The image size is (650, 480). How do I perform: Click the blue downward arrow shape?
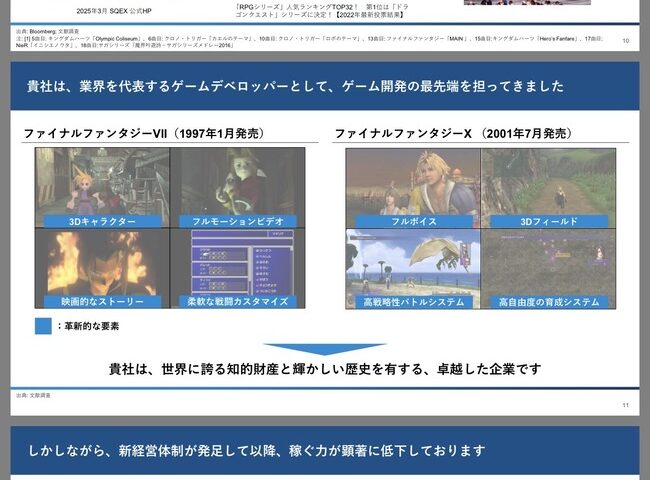(324, 350)
